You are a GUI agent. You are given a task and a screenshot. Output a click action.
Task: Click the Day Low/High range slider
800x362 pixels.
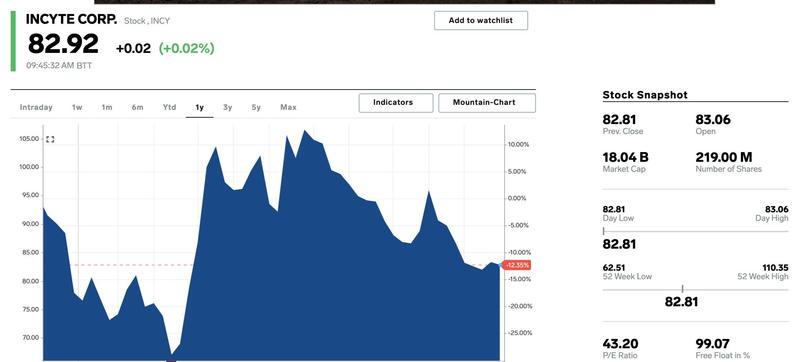(695, 231)
